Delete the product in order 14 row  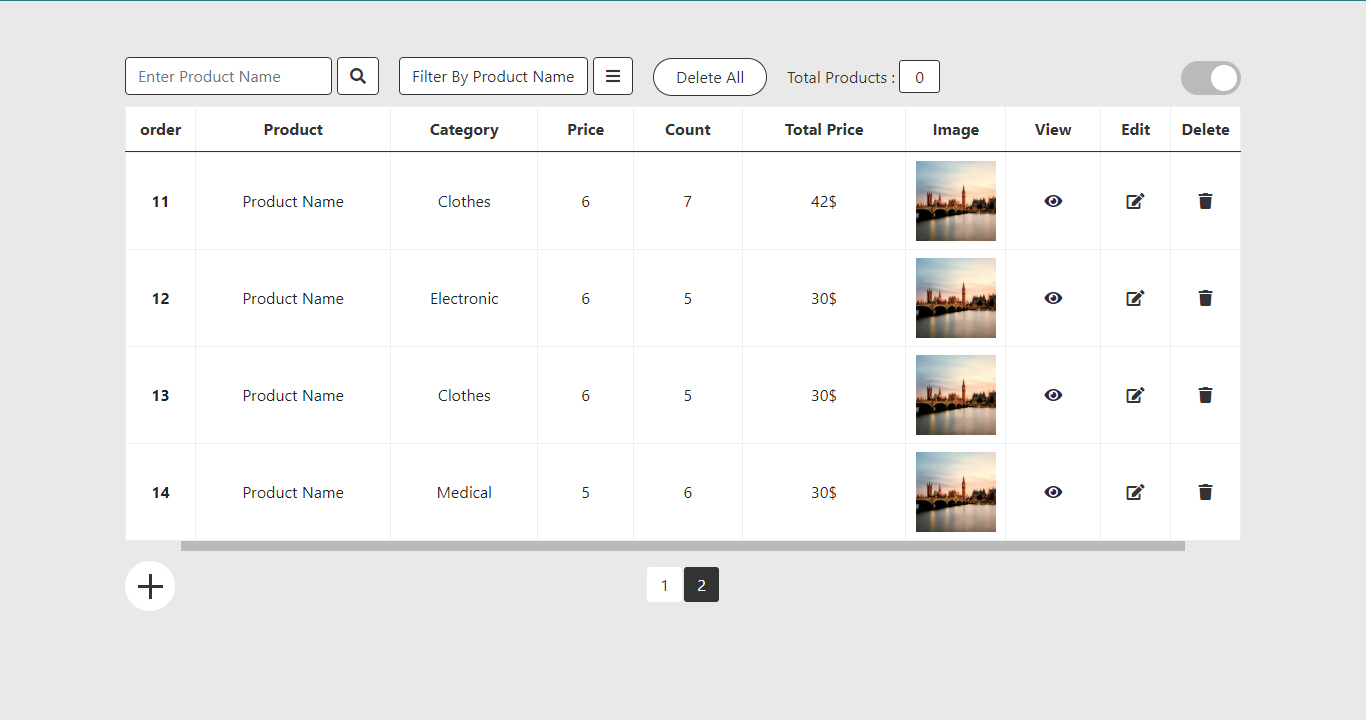(x=1205, y=492)
